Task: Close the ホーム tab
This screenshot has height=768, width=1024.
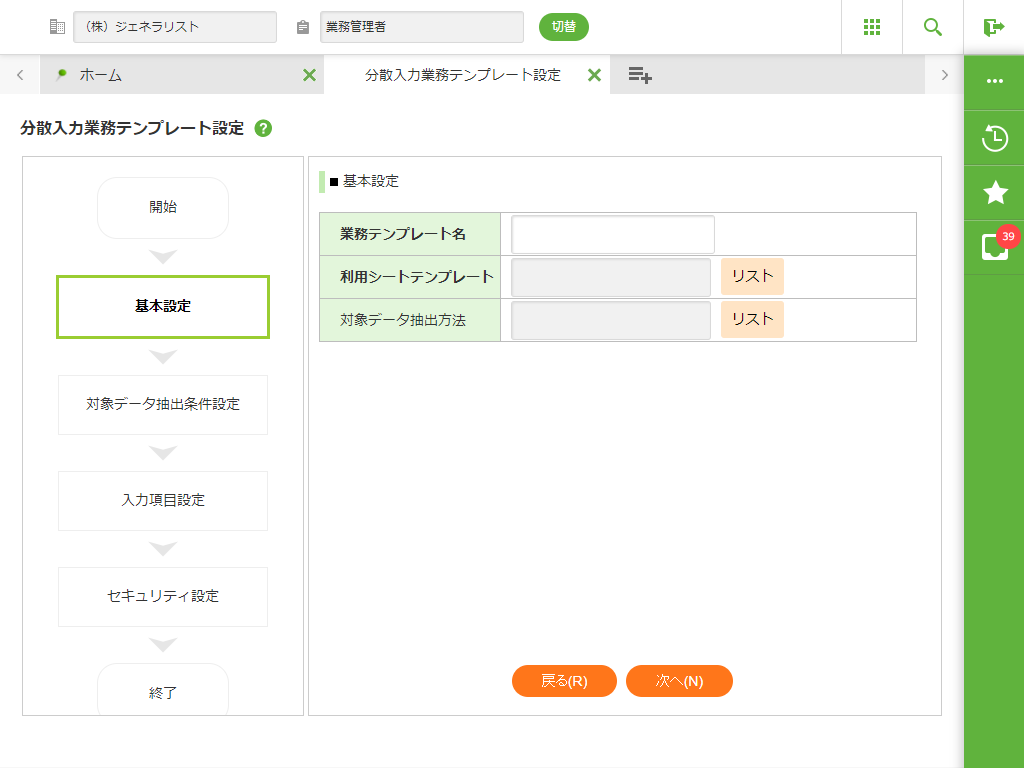Action: tap(309, 75)
